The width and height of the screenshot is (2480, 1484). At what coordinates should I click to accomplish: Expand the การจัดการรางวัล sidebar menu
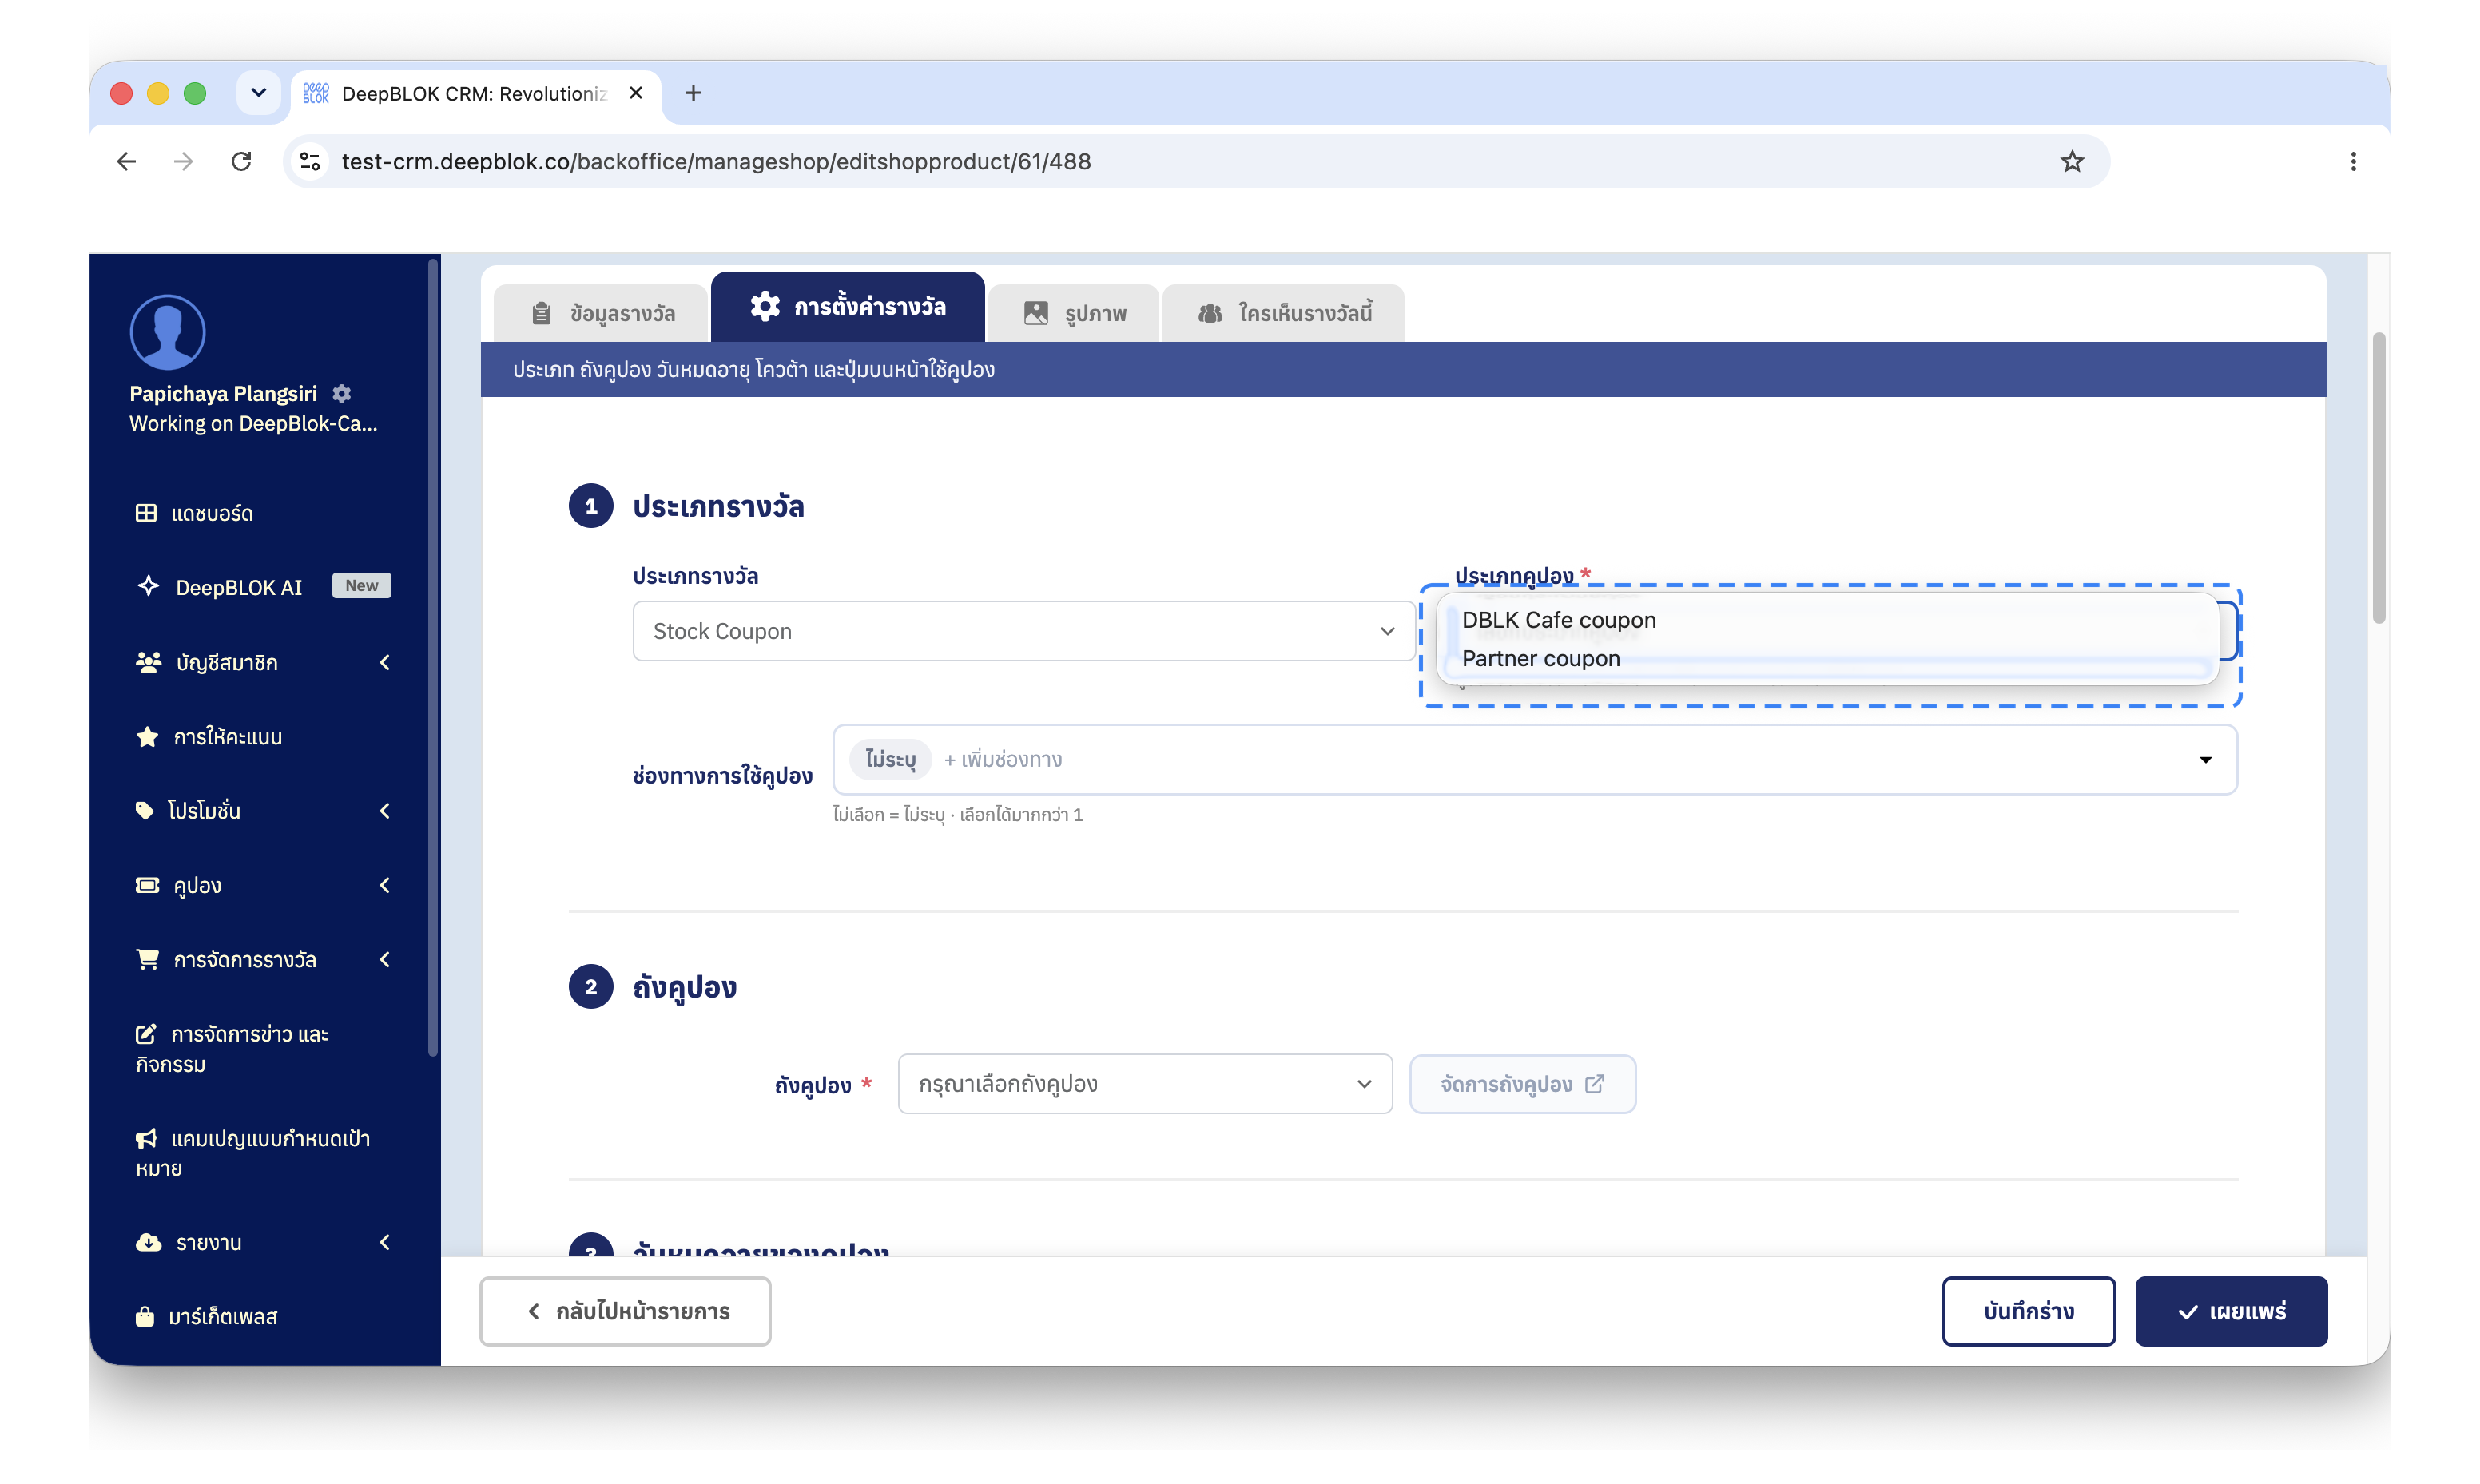click(x=263, y=959)
